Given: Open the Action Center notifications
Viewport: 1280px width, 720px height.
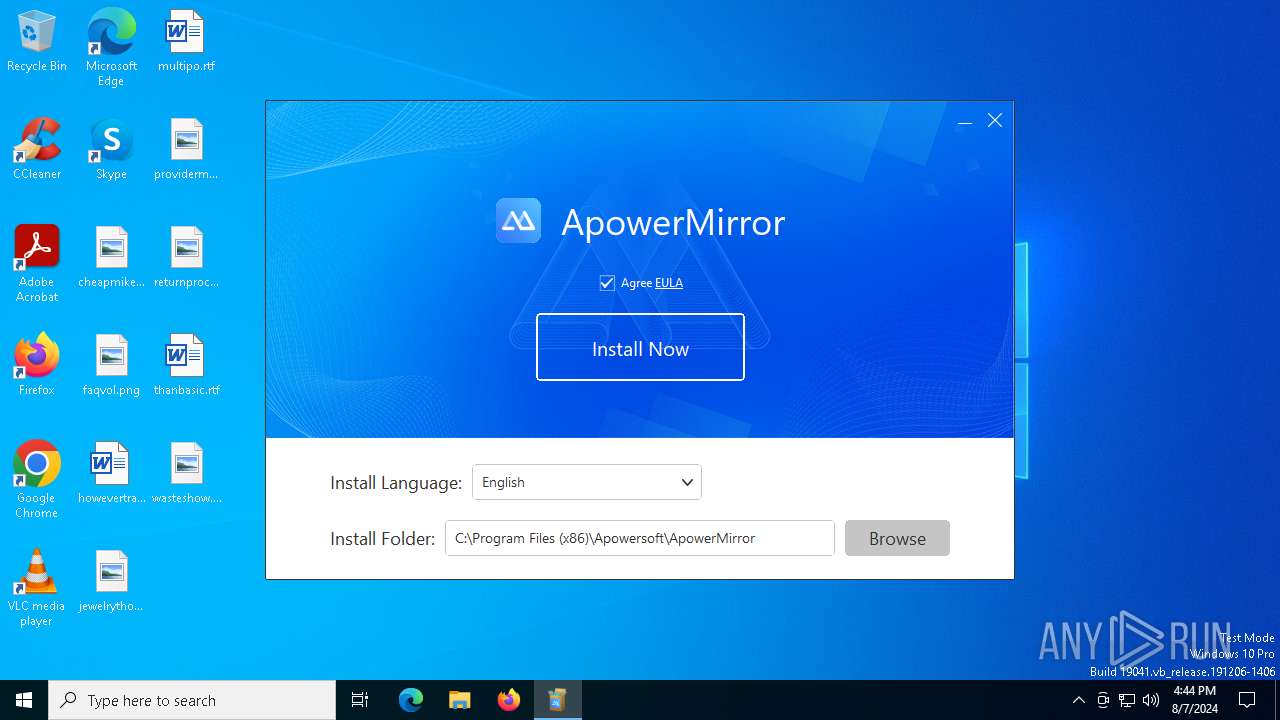Looking at the screenshot, I should pyautogui.click(x=1247, y=700).
